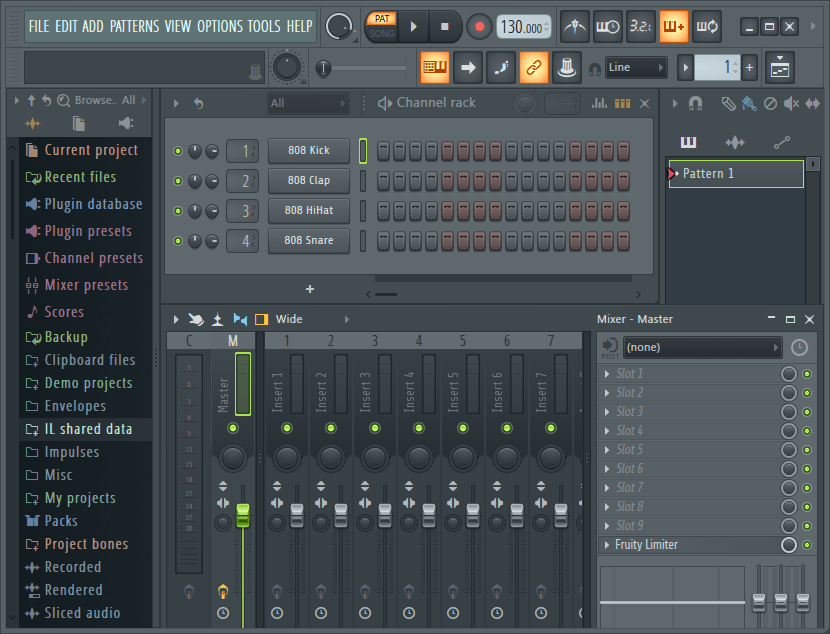The height and width of the screenshot is (634, 830).
Task: Click the metronome icon in top toolbar
Action: pyautogui.click(x=574, y=26)
